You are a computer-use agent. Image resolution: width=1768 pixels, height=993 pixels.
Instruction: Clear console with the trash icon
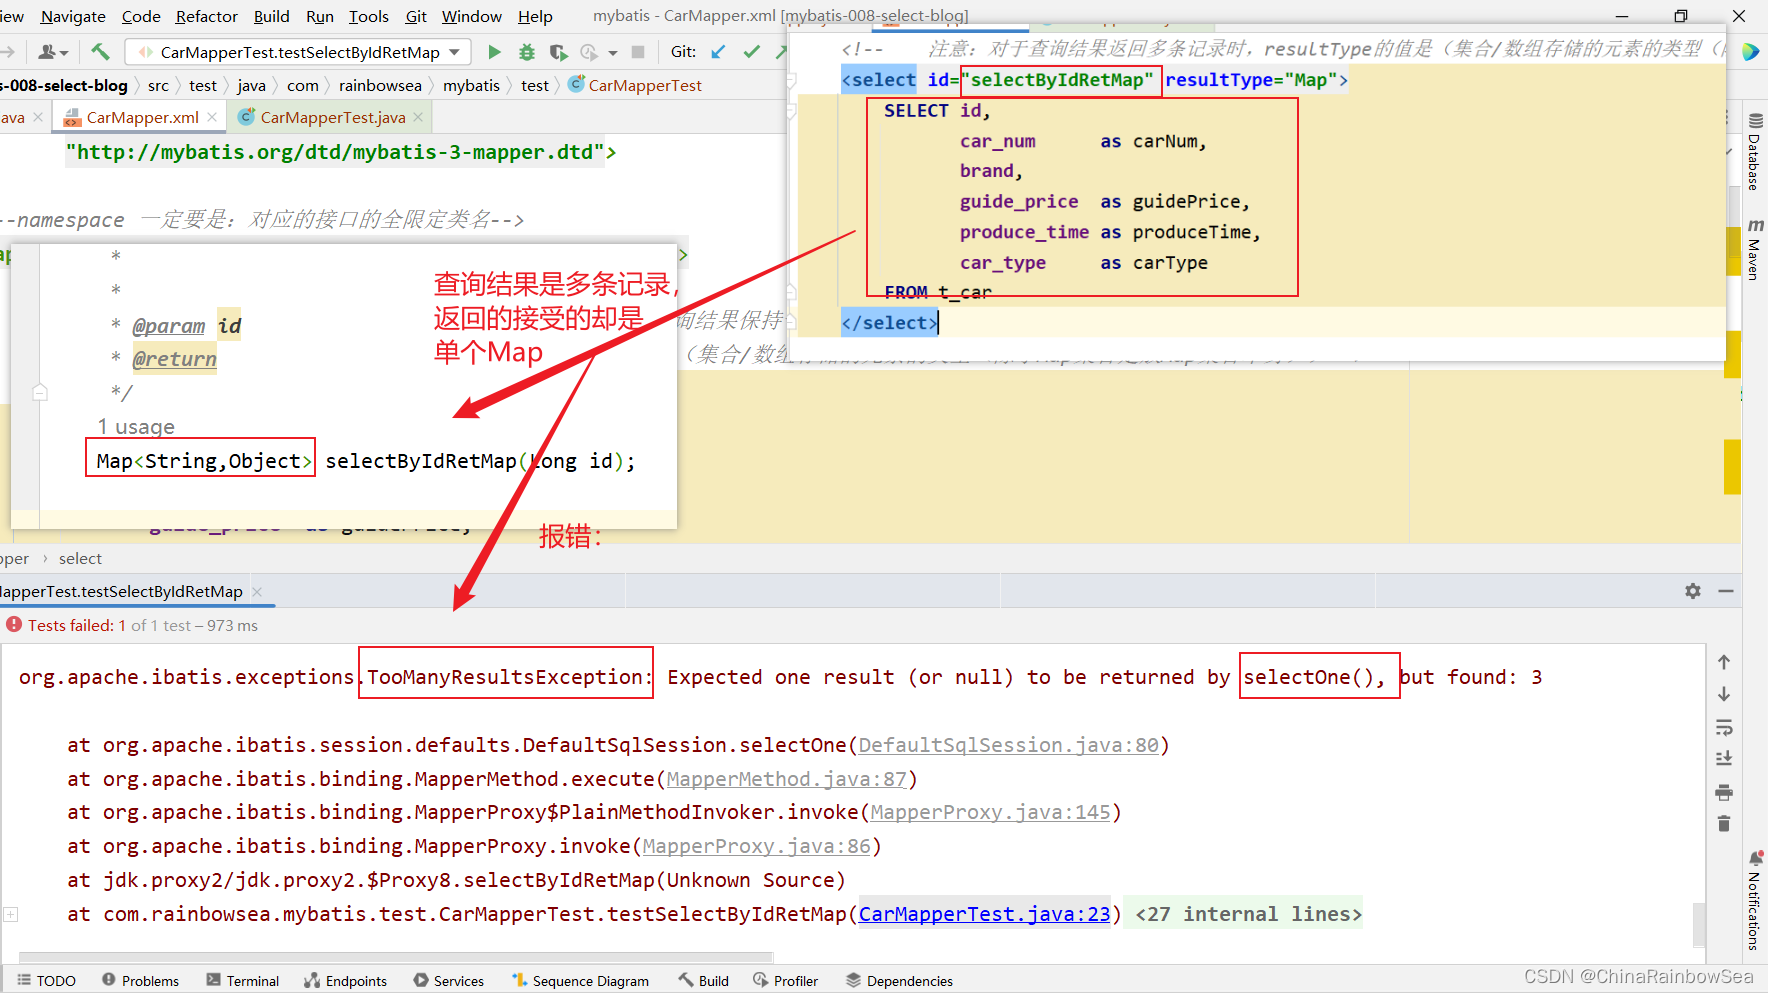tap(1724, 824)
